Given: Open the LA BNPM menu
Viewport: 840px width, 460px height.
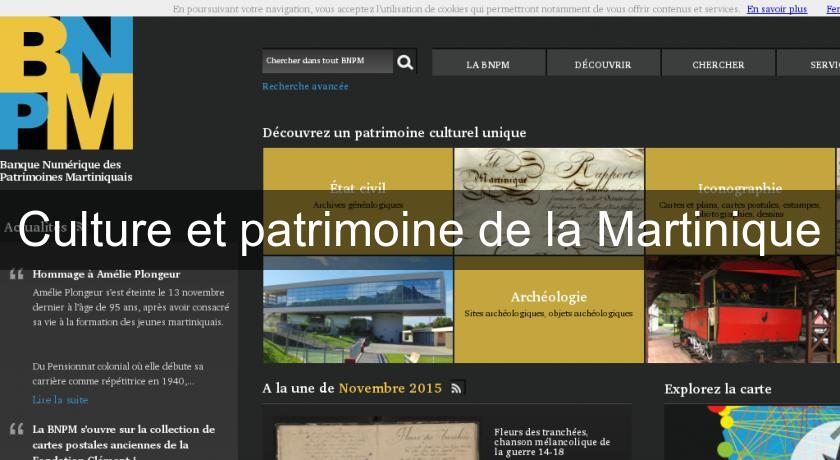Looking at the screenshot, I should (x=488, y=64).
